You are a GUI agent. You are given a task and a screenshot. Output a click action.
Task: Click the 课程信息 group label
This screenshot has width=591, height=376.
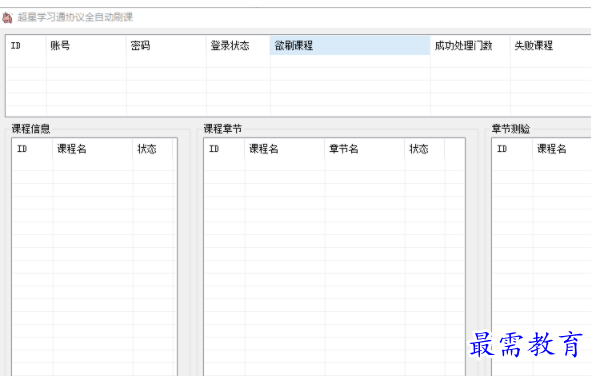click(x=31, y=129)
